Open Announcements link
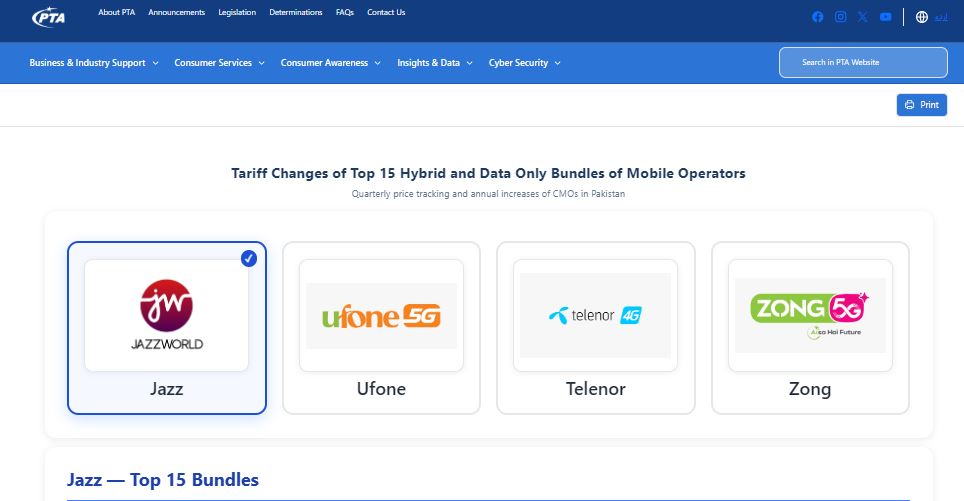964x501 pixels. [176, 12]
